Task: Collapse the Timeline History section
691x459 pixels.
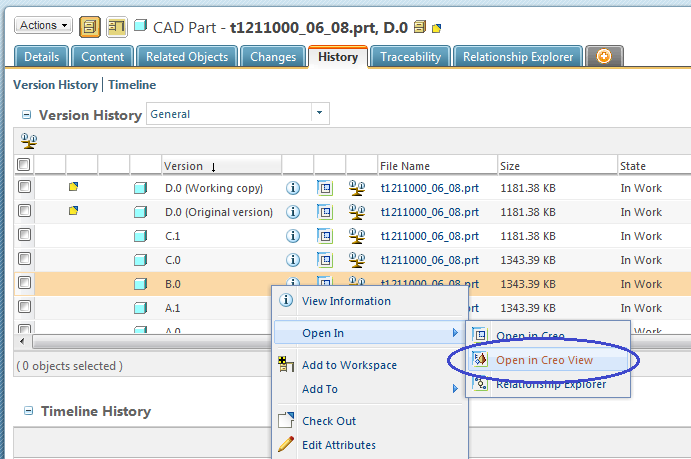Action: click(x=27, y=411)
